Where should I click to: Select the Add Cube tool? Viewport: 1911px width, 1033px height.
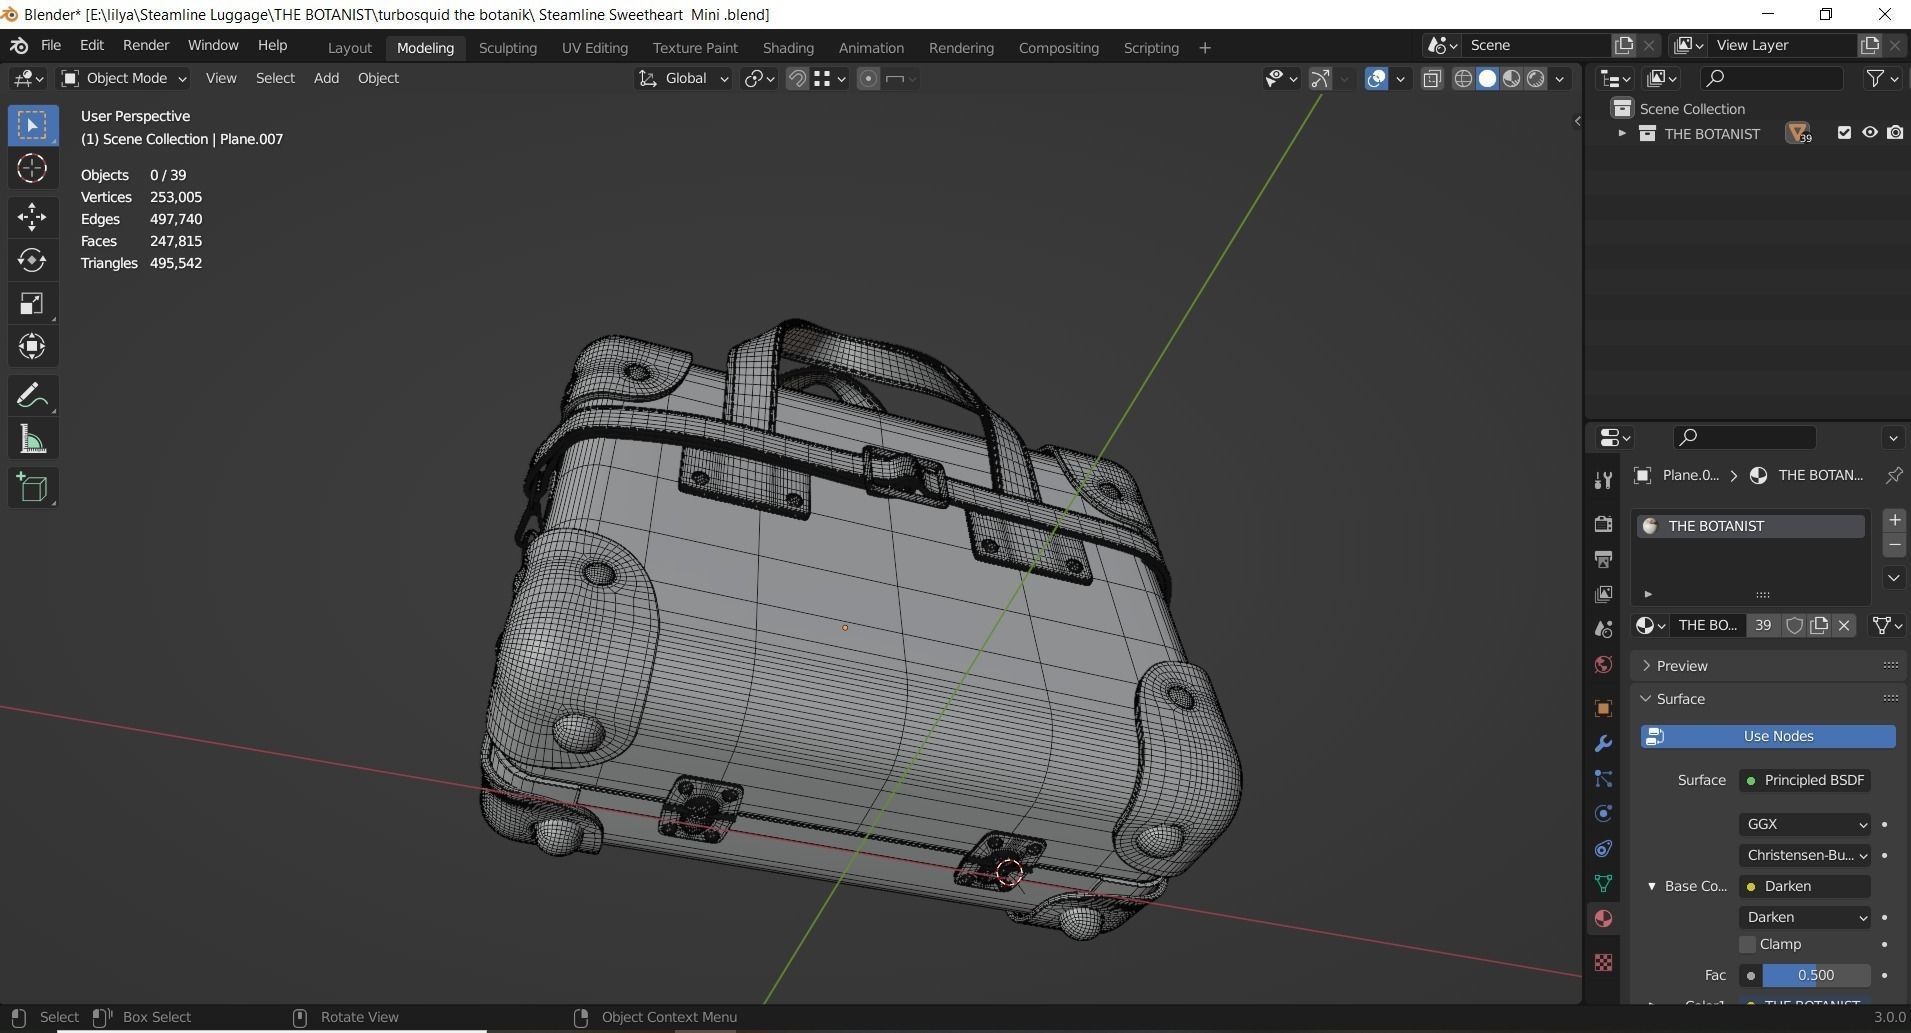point(32,487)
